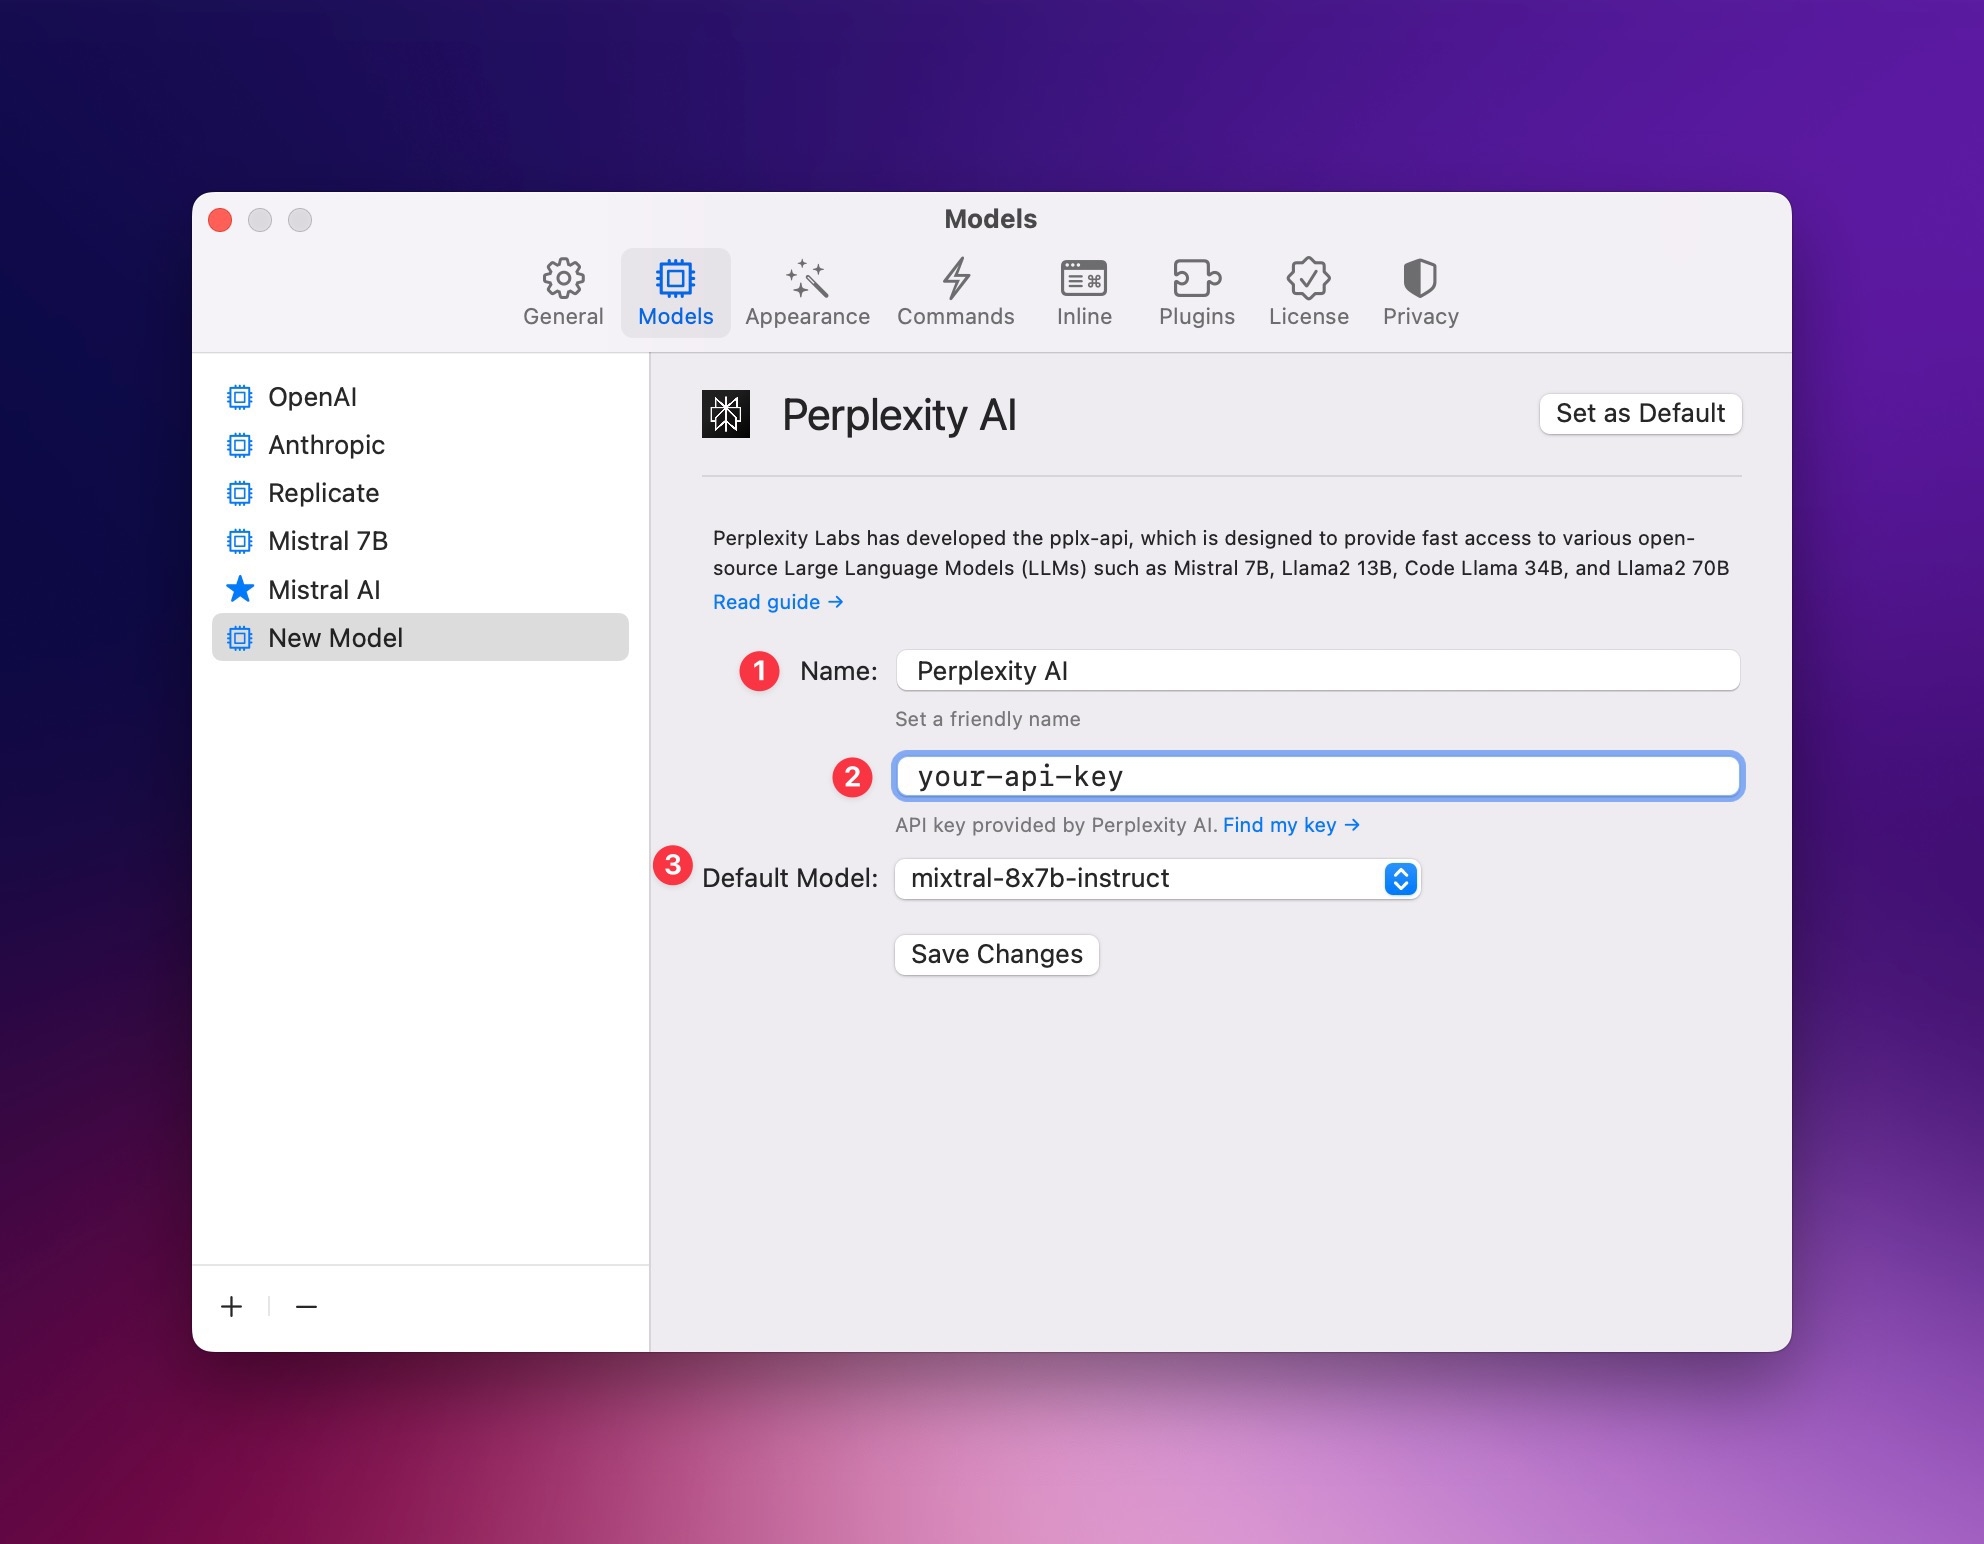Select Mistral AI starred model
The height and width of the screenshot is (1544, 1984).
click(x=324, y=590)
